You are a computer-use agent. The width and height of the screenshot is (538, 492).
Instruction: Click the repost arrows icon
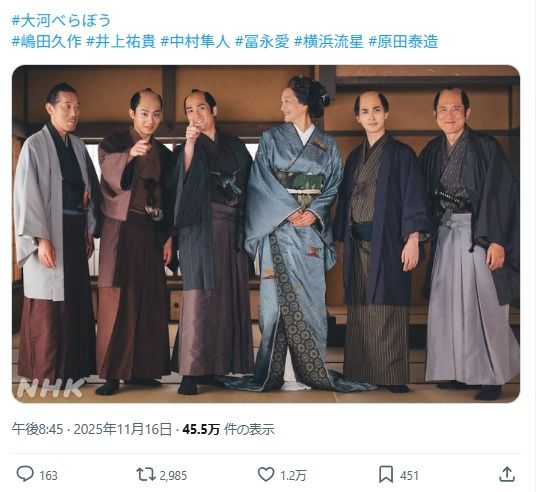[146, 475]
